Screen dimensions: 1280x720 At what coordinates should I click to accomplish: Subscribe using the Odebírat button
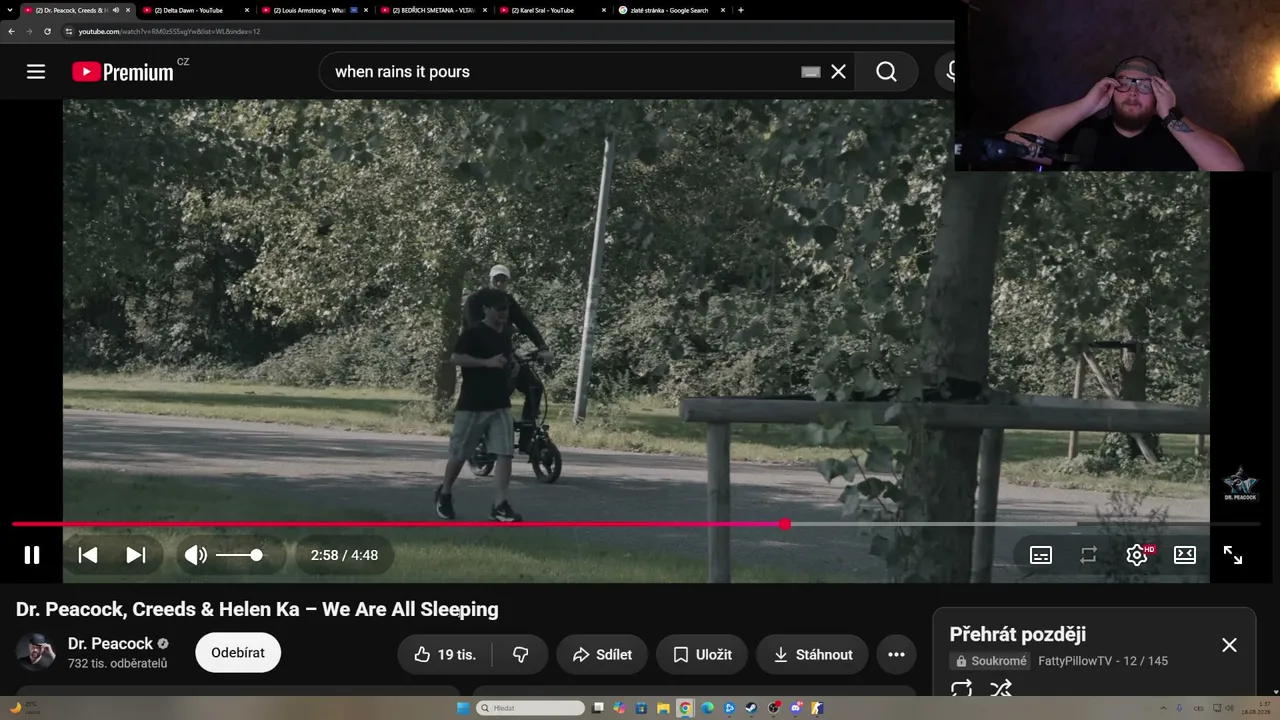click(238, 653)
